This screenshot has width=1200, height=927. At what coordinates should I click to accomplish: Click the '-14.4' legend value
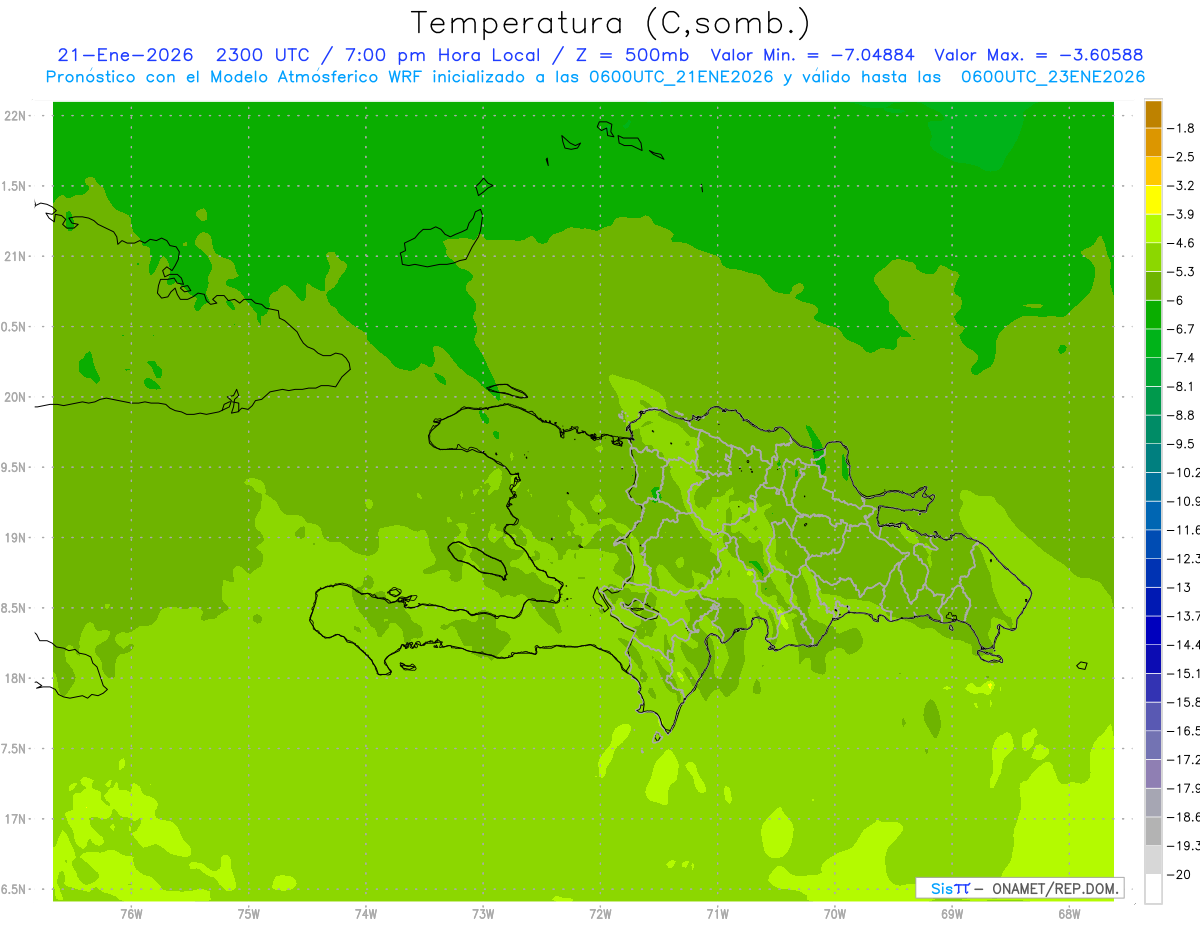(x=1183, y=644)
